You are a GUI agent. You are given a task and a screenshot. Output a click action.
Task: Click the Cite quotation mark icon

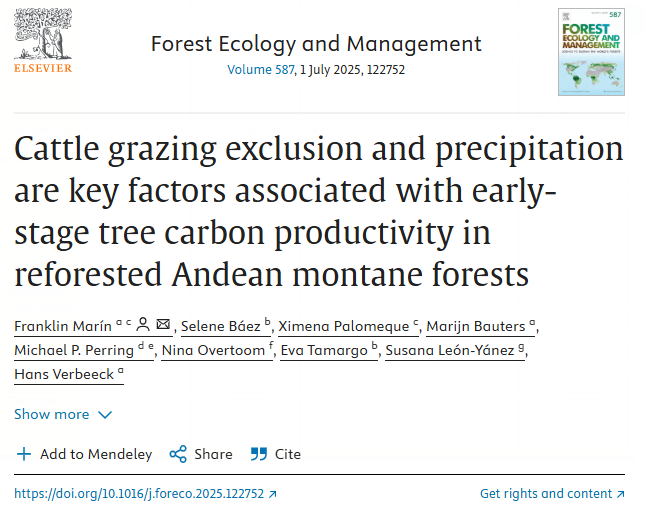pyautogui.click(x=259, y=454)
